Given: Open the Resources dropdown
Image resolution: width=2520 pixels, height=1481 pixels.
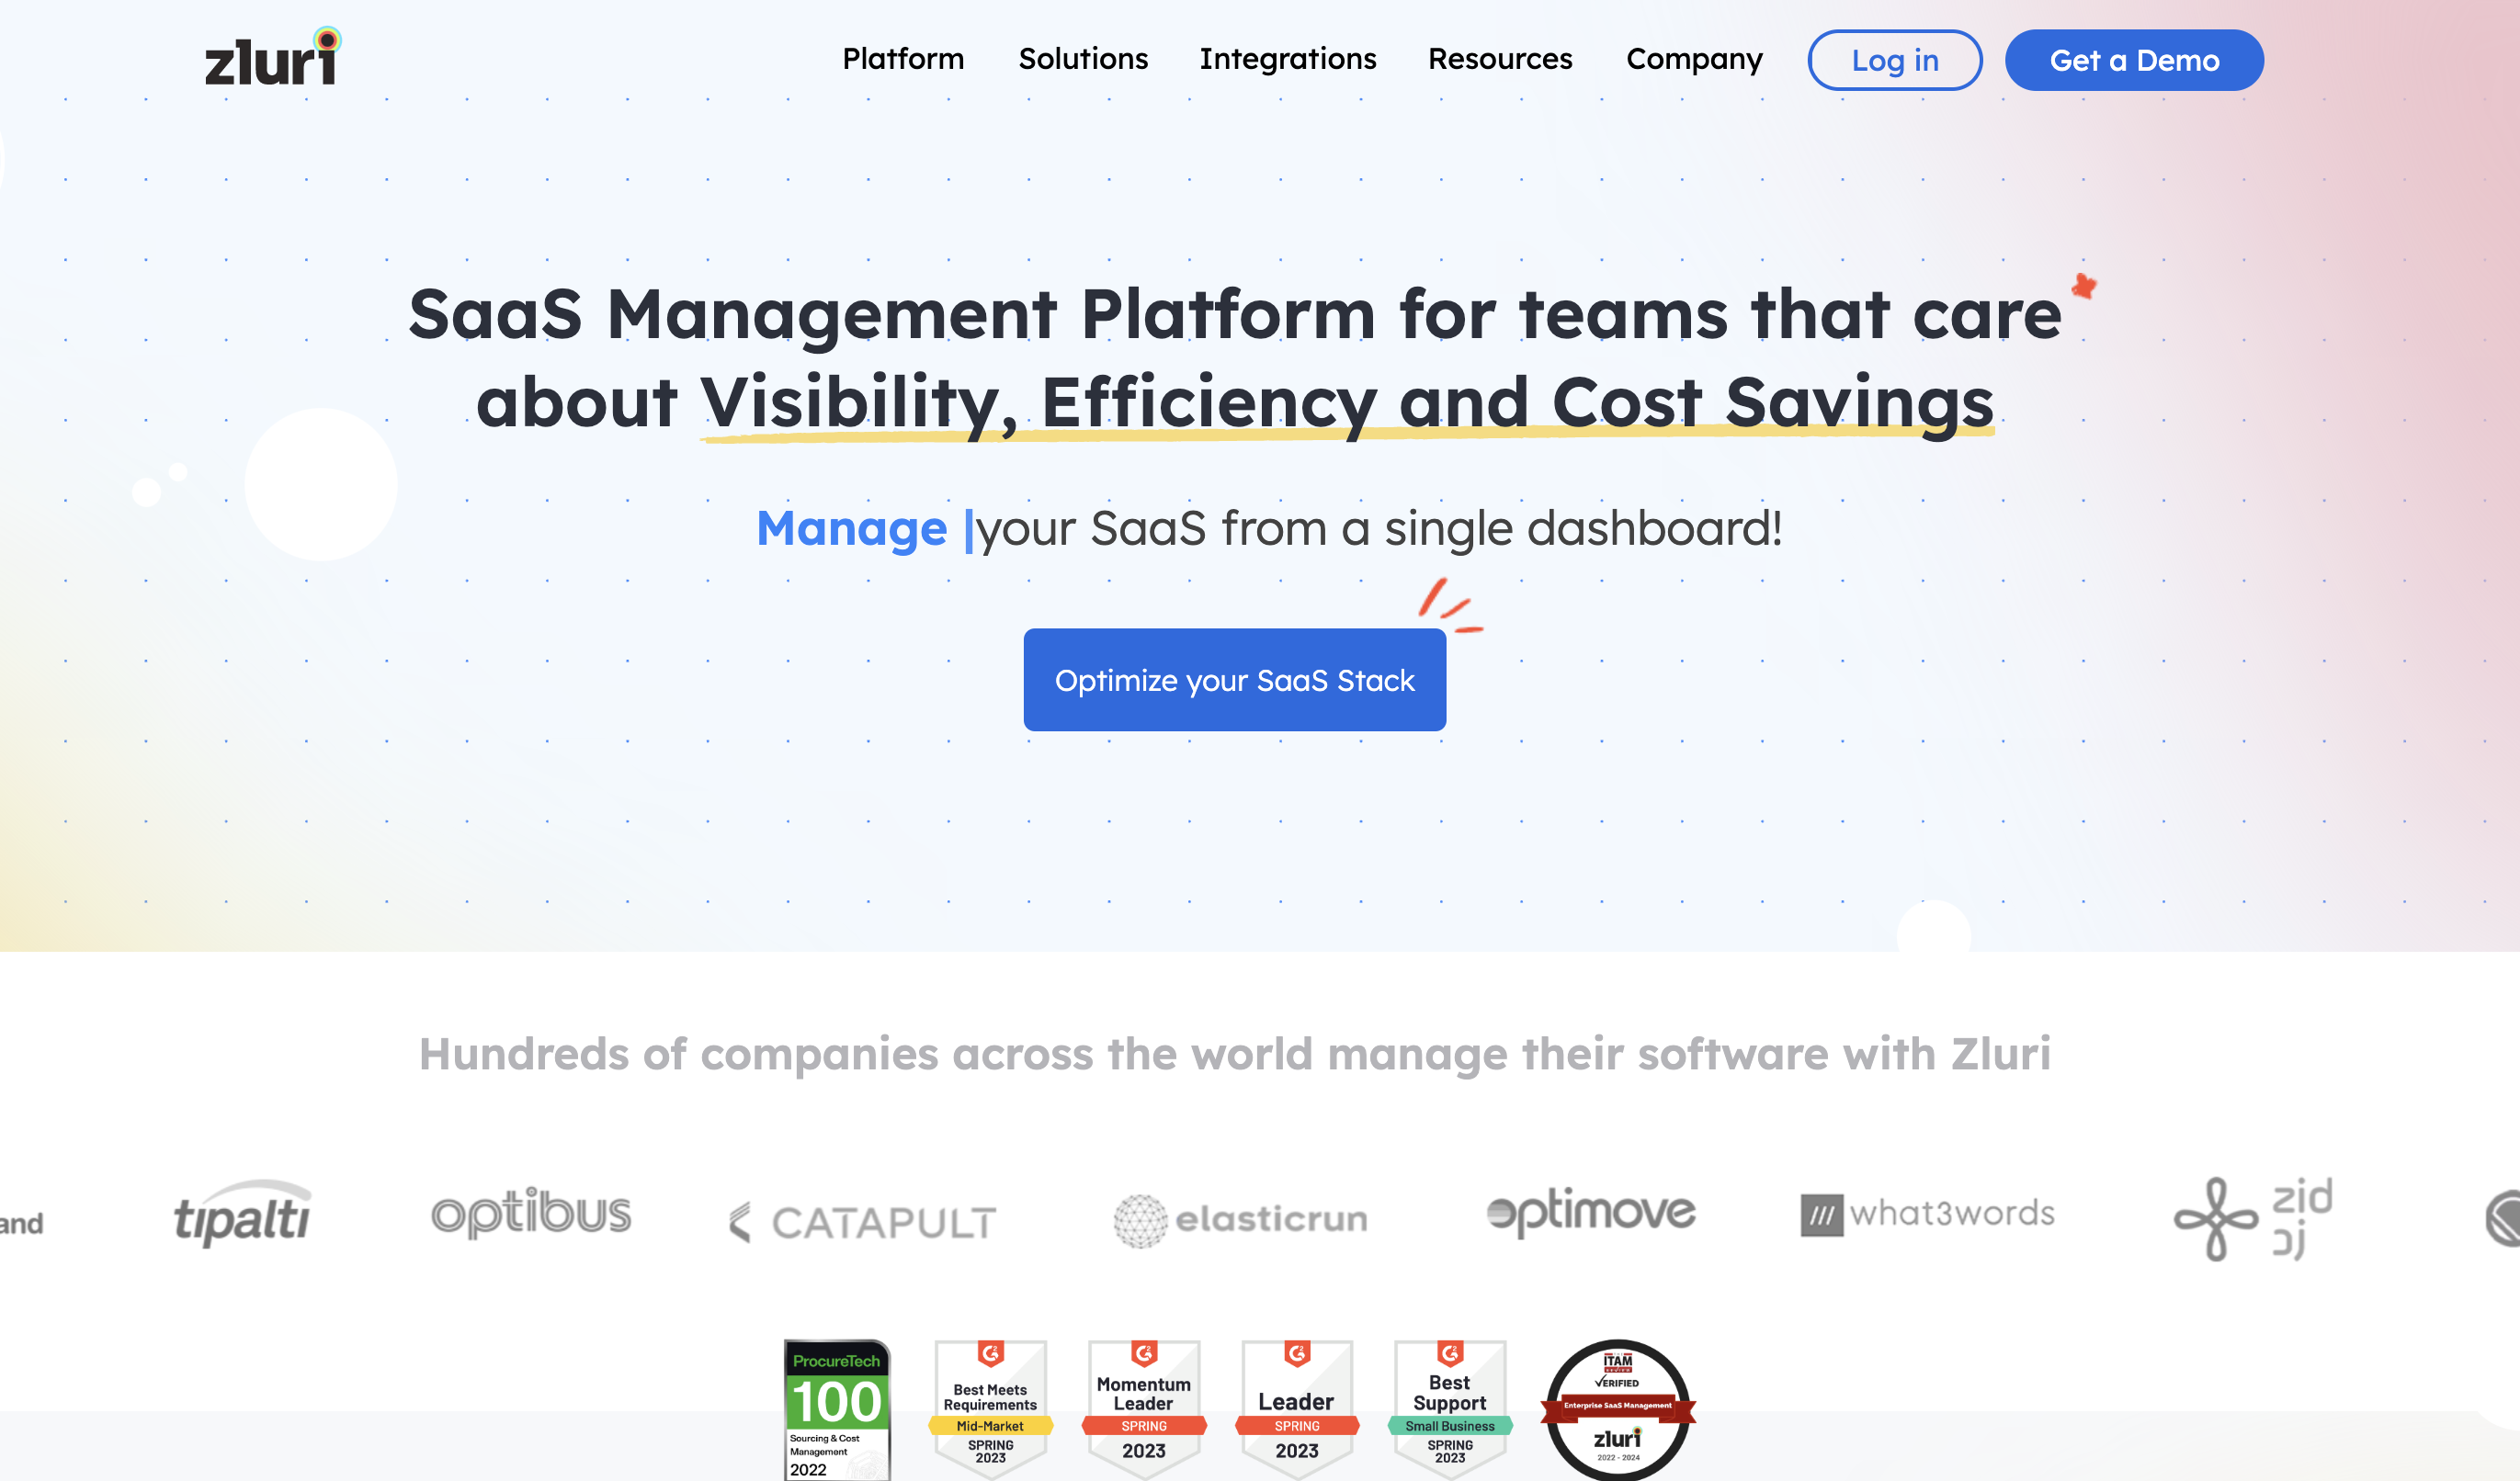Looking at the screenshot, I should tap(1500, 60).
